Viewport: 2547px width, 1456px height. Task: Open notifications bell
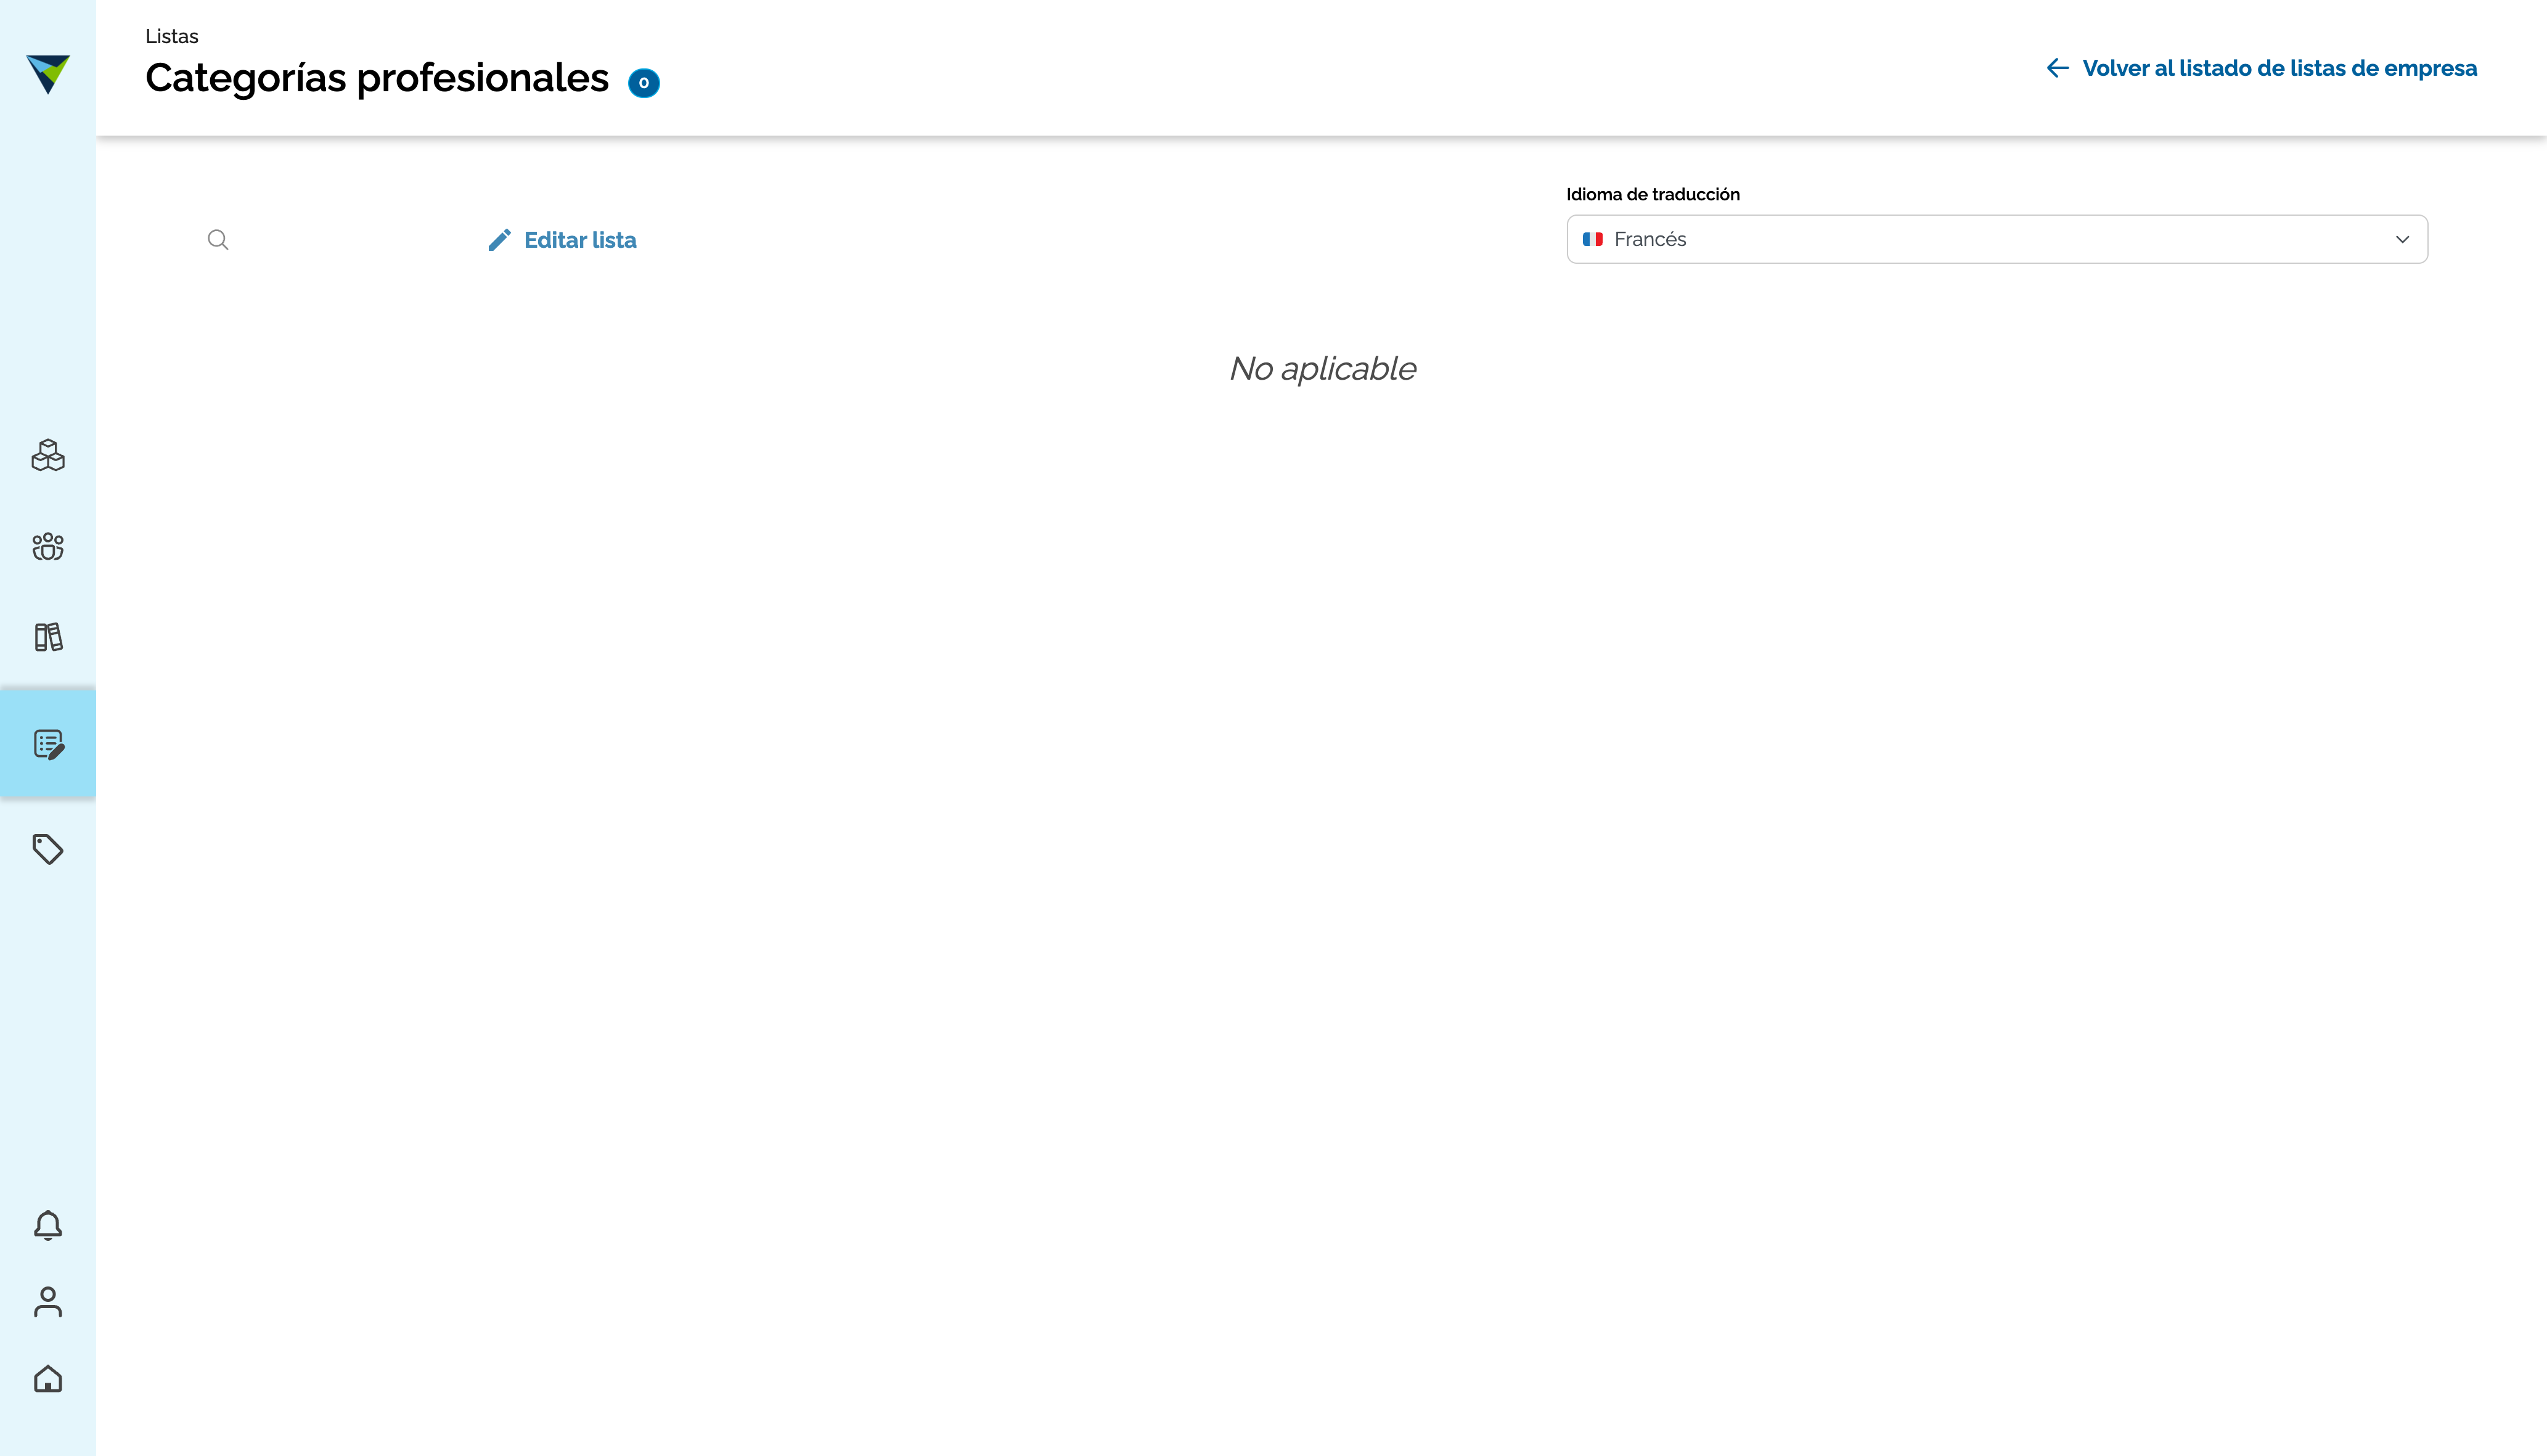click(48, 1225)
